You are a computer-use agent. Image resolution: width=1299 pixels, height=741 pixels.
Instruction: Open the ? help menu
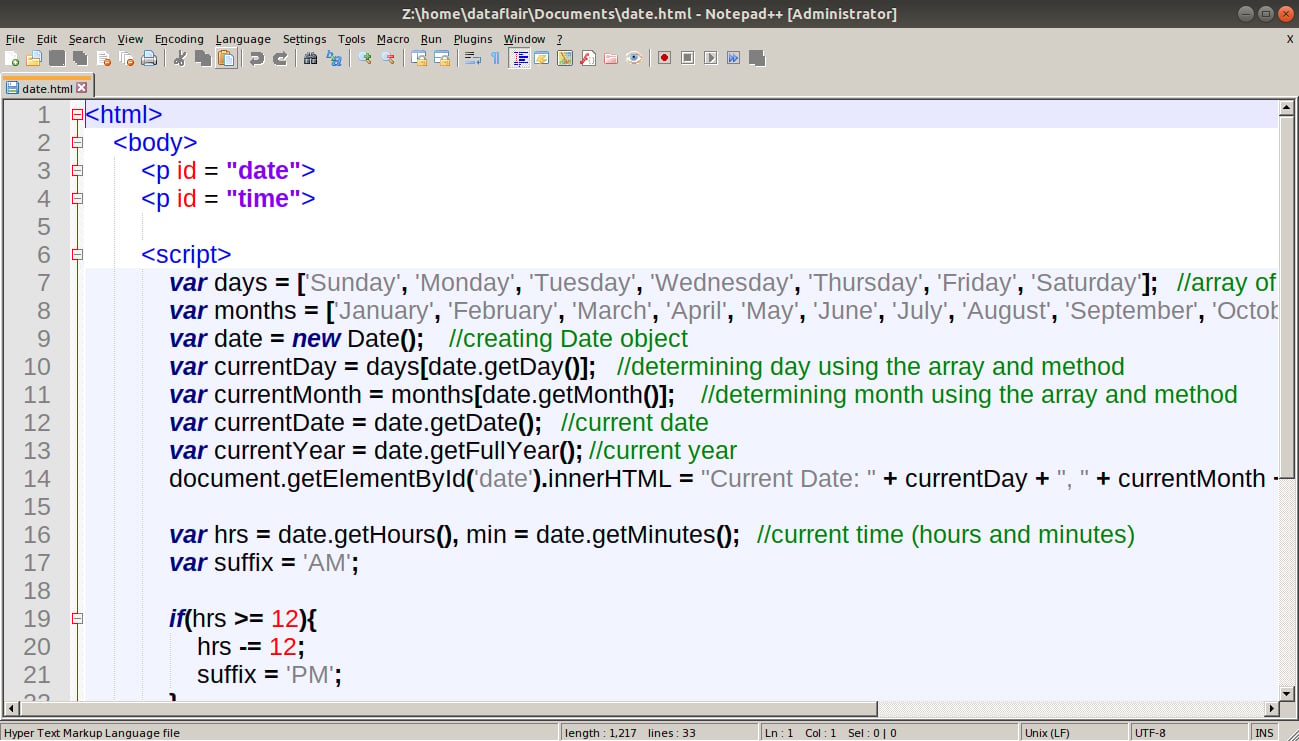pyautogui.click(x=559, y=39)
